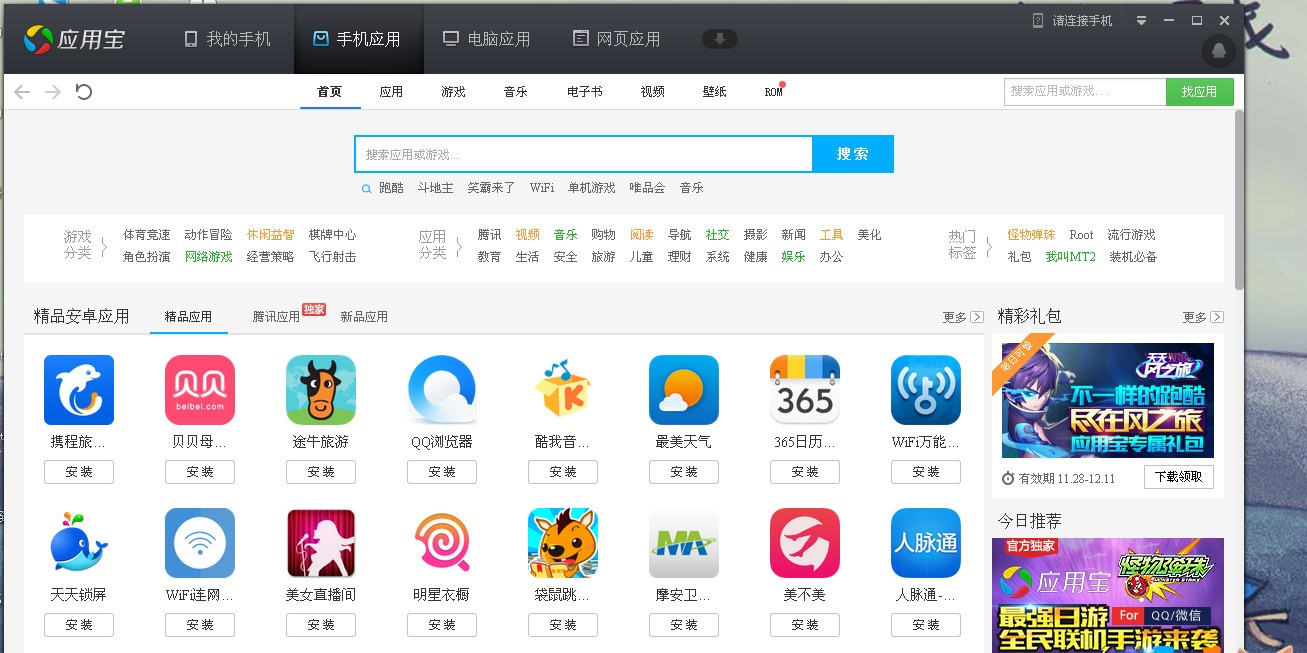Open the 袋鼠跳跳 game icon

point(563,543)
